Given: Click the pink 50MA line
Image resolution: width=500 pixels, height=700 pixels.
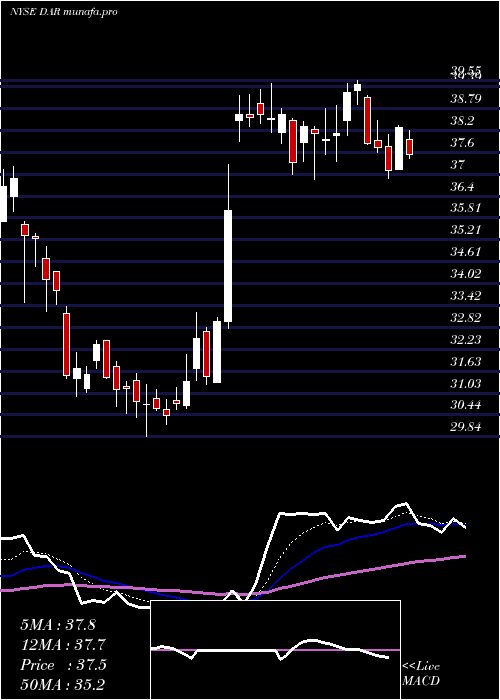Looking at the screenshot, I should [x=232, y=594].
